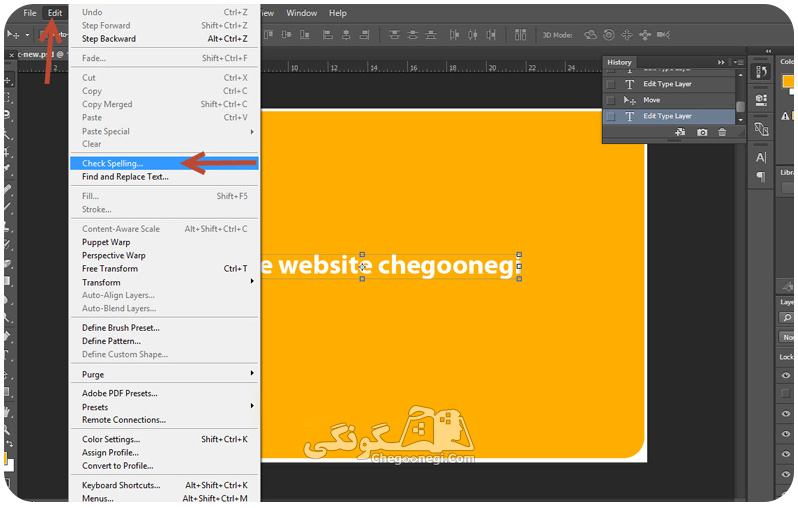The width and height of the screenshot is (798, 508).
Task: Select the 3D roll mode icon
Action: pyautogui.click(x=609, y=35)
